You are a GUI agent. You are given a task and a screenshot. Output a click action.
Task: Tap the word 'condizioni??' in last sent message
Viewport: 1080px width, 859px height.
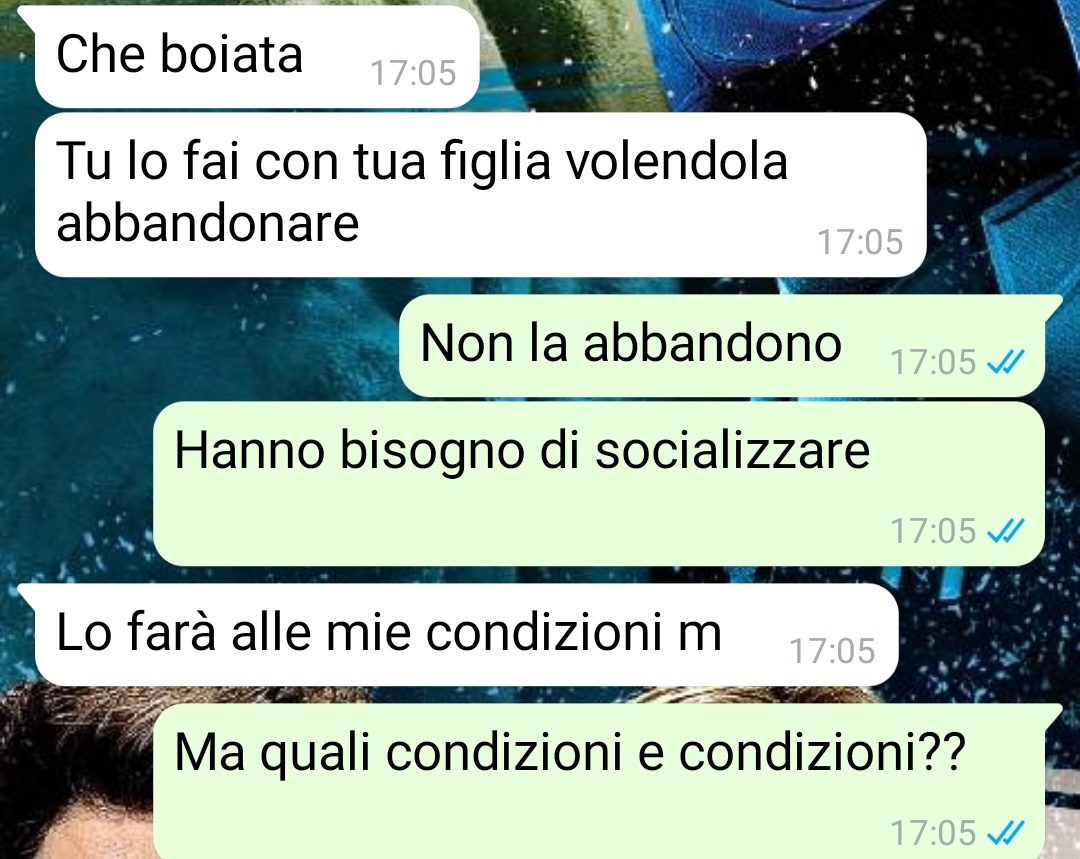point(822,753)
